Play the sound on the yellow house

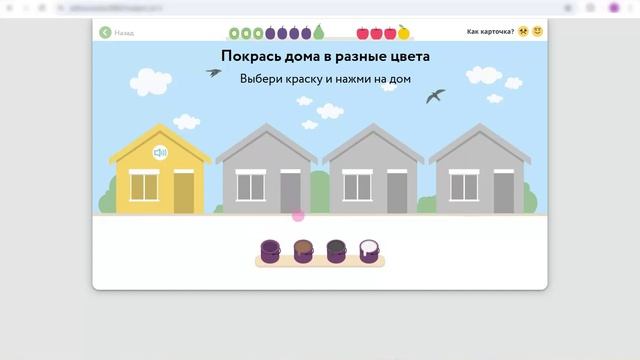pyautogui.click(x=160, y=153)
